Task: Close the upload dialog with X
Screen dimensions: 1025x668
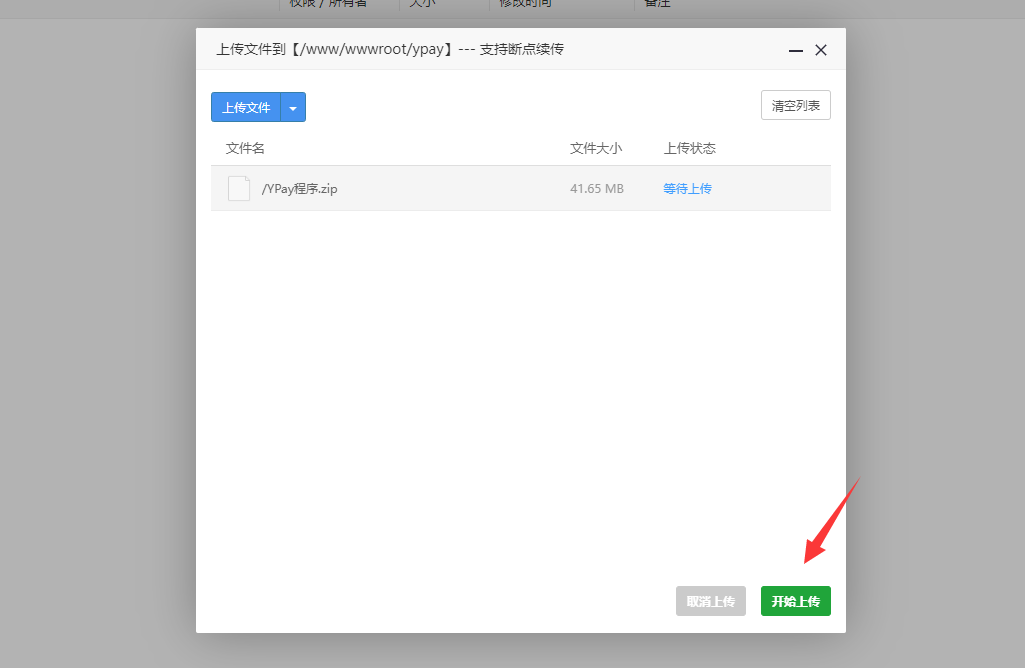Action: click(821, 50)
